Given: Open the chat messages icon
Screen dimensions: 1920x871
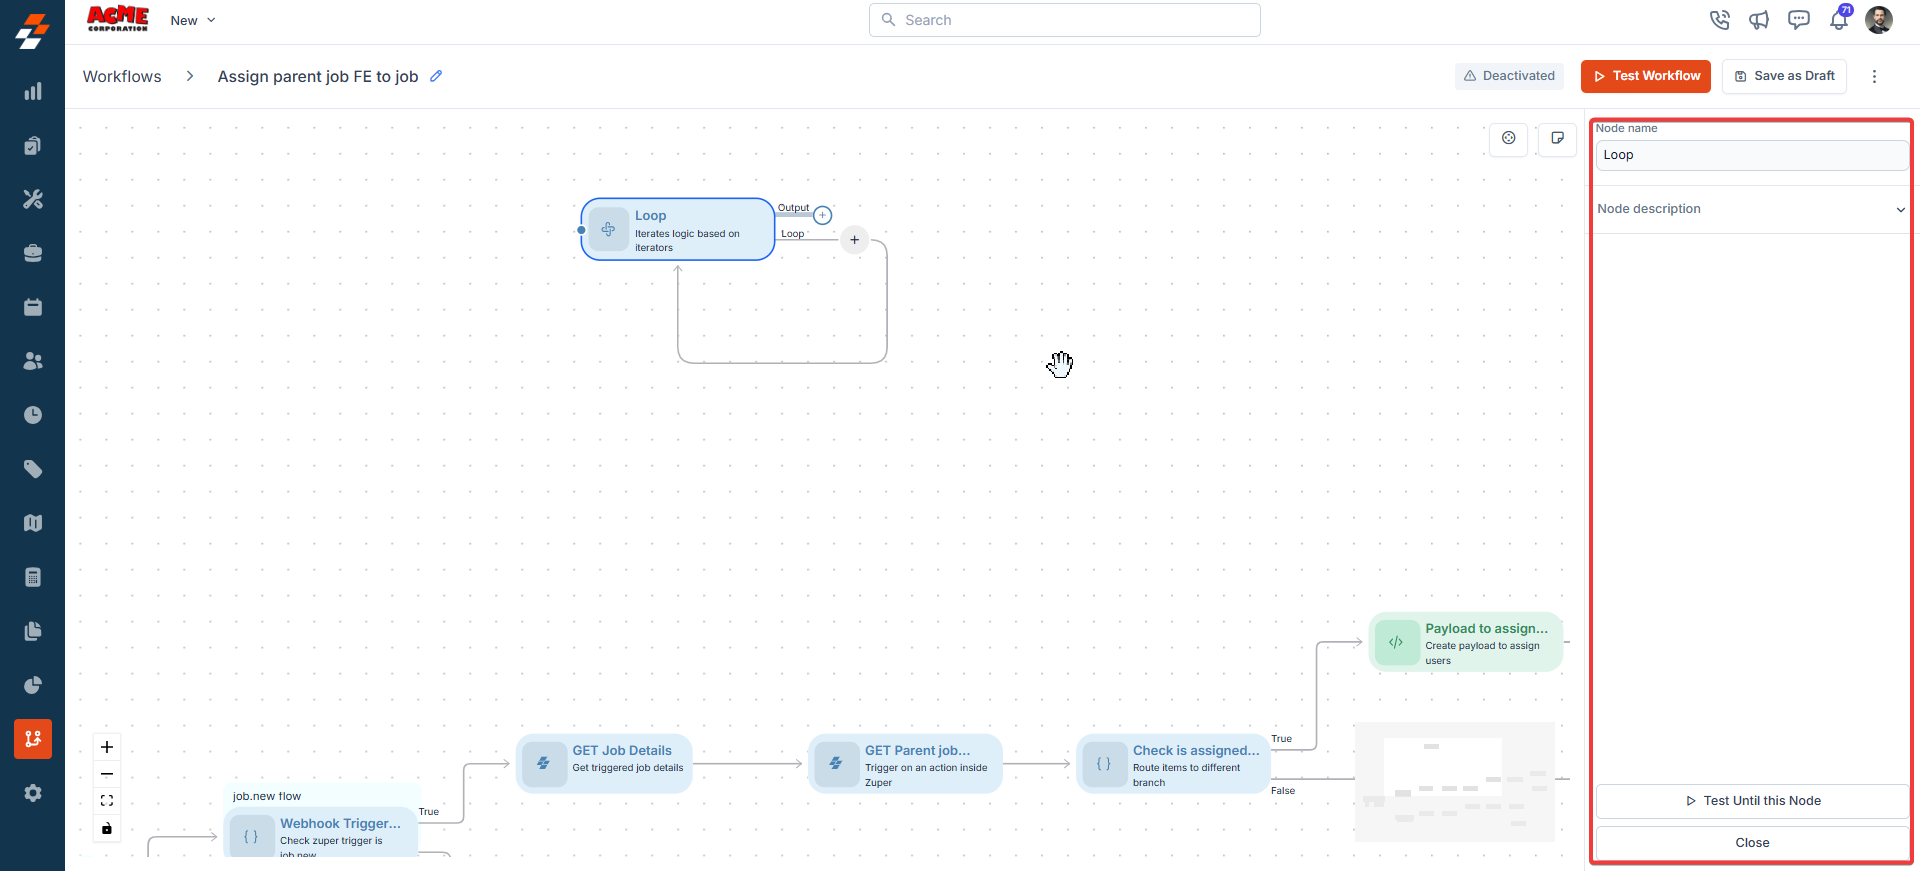Looking at the screenshot, I should 1799,20.
